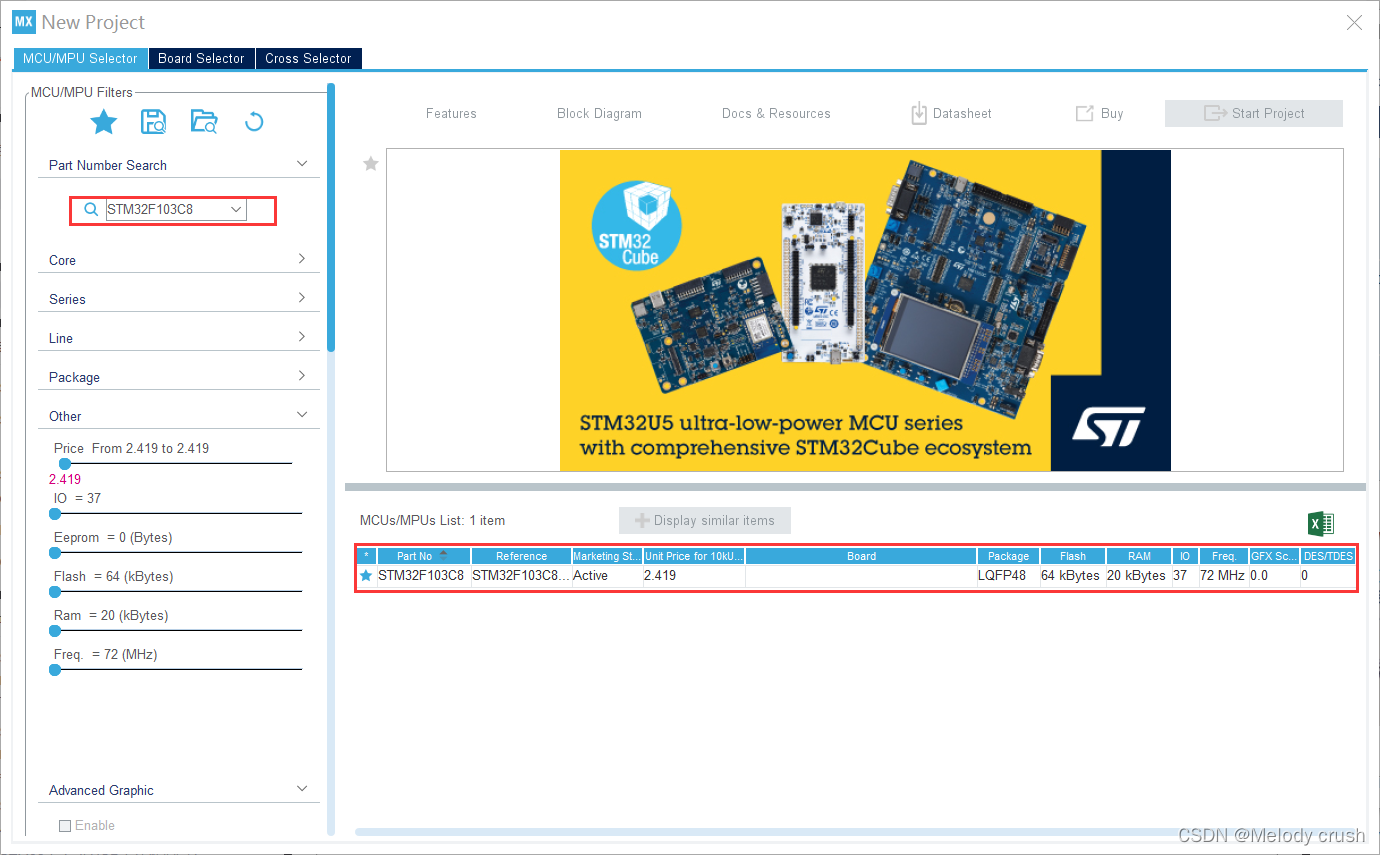Click the 2.419 unit price cell
Screen dimensions: 1380x855
click(694, 576)
